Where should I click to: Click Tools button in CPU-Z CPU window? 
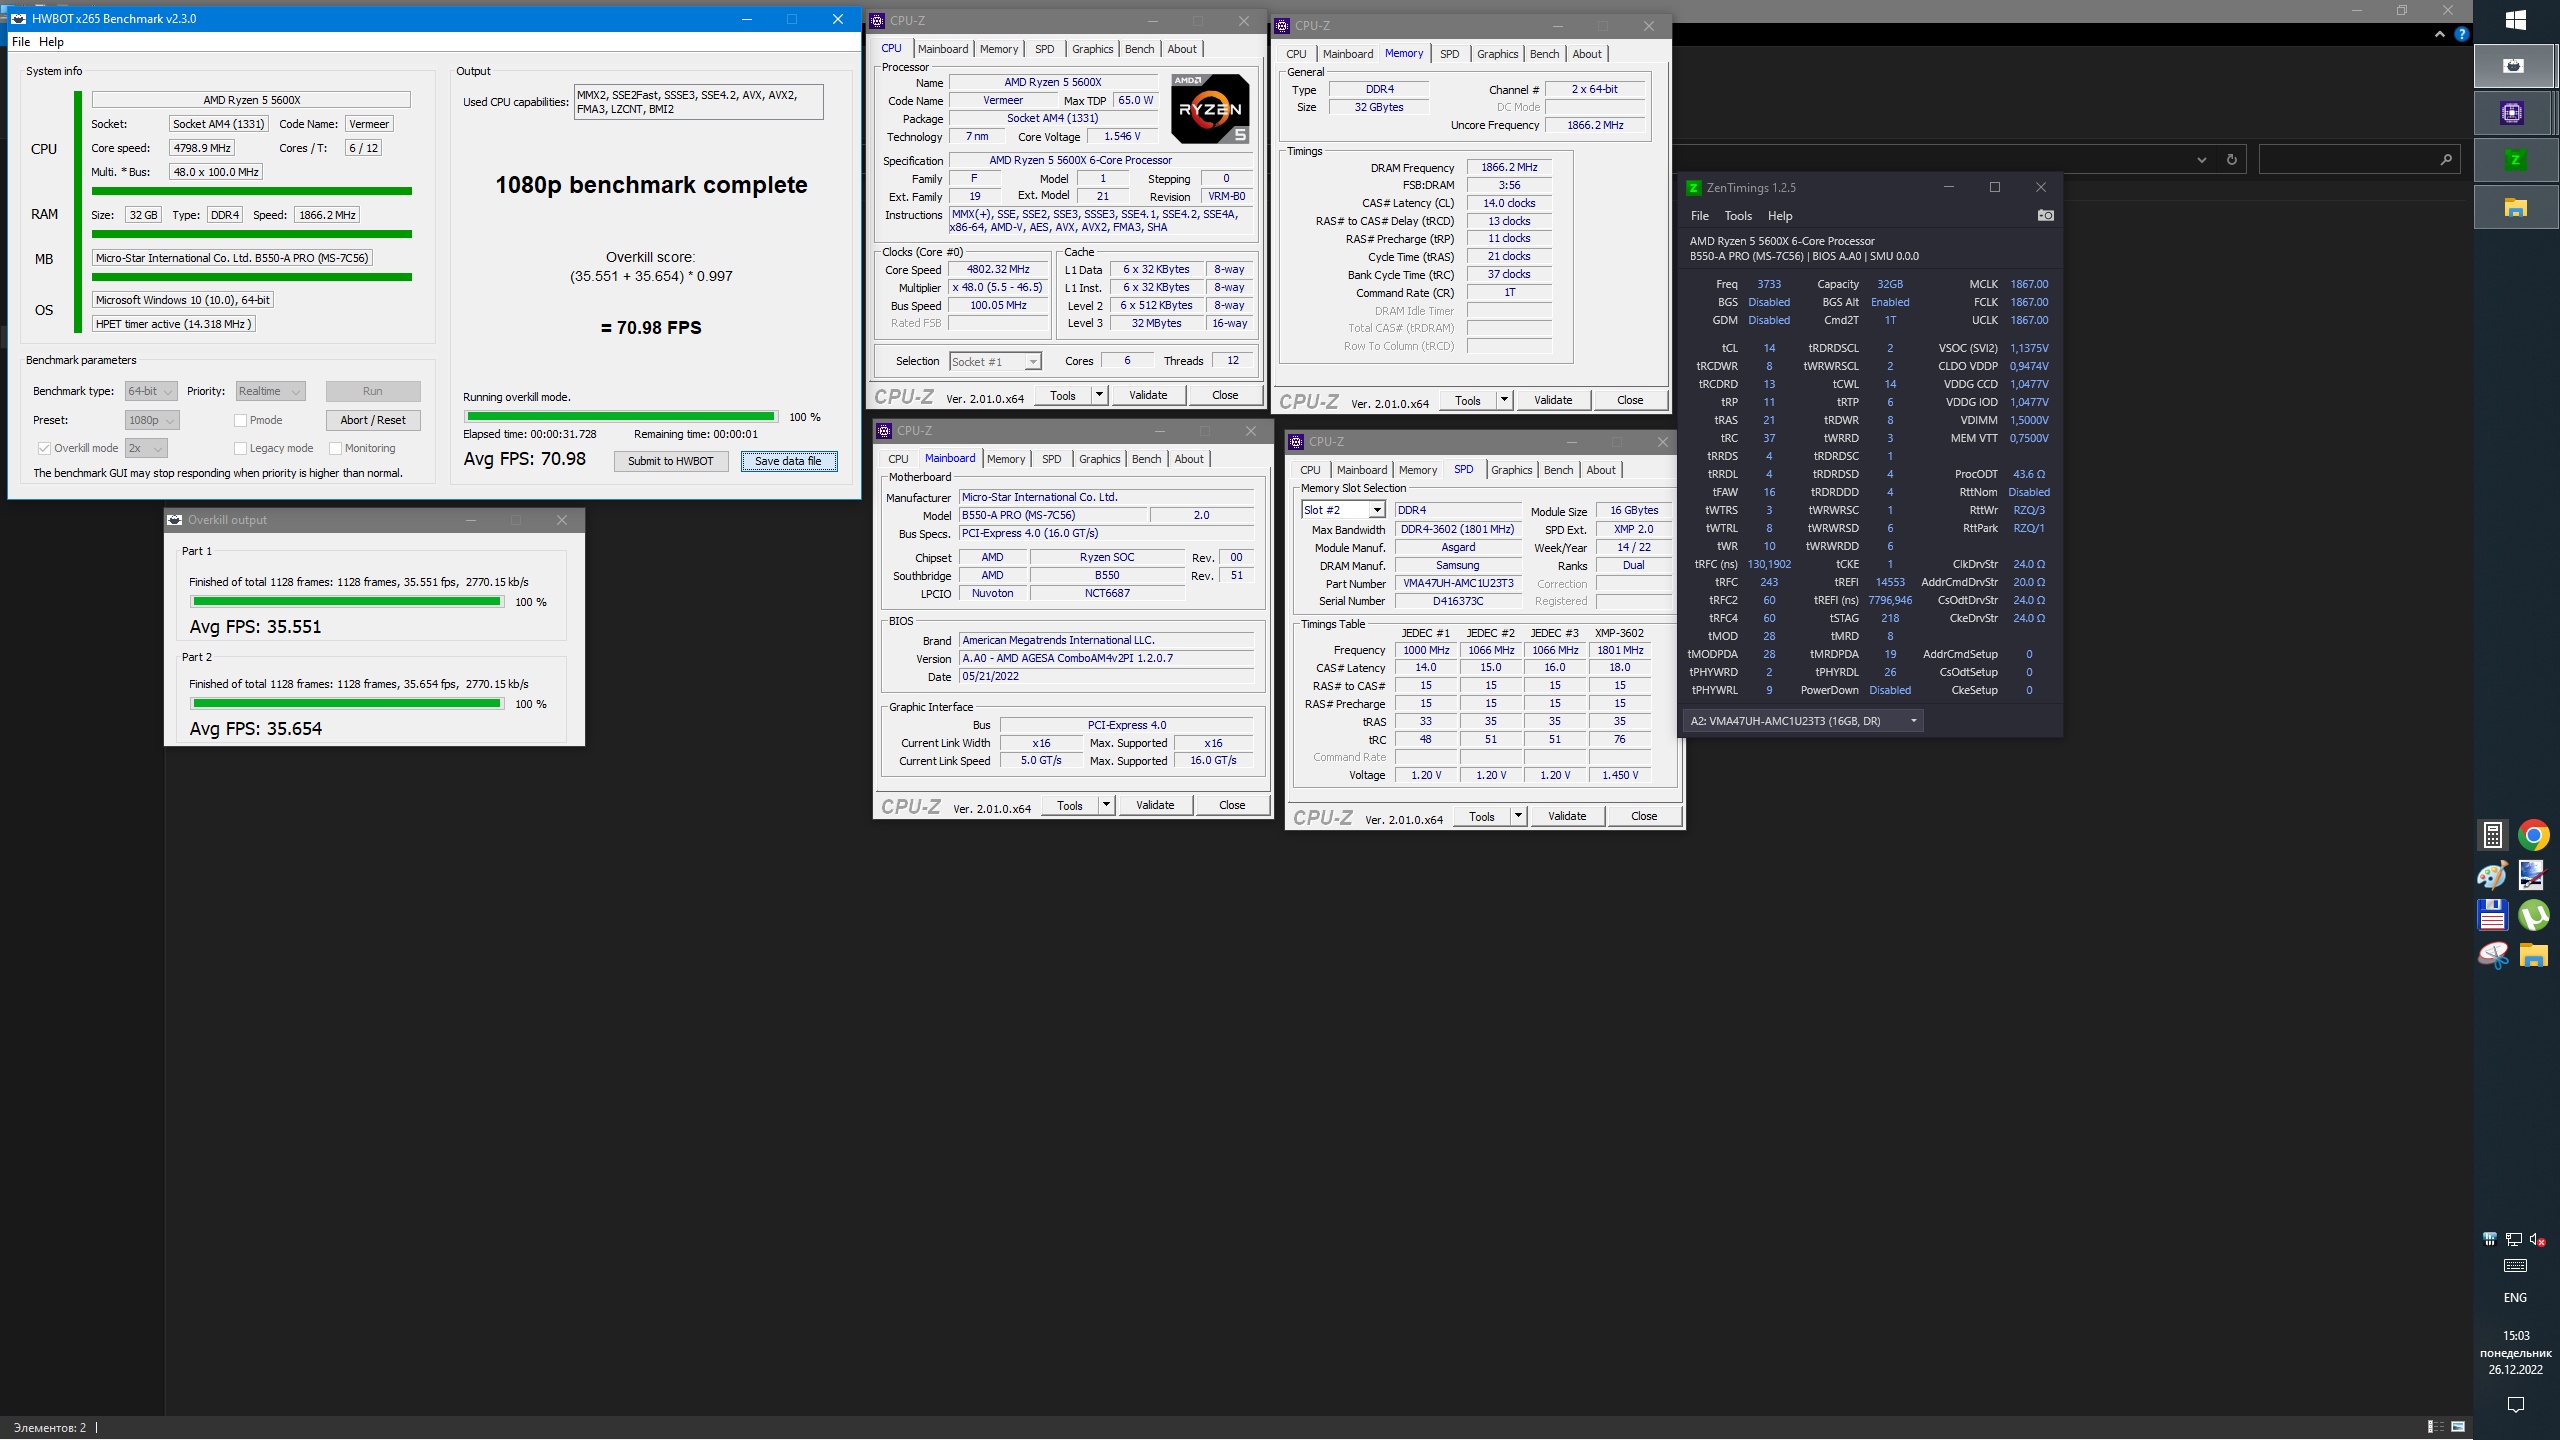click(x=1063, y=395)
